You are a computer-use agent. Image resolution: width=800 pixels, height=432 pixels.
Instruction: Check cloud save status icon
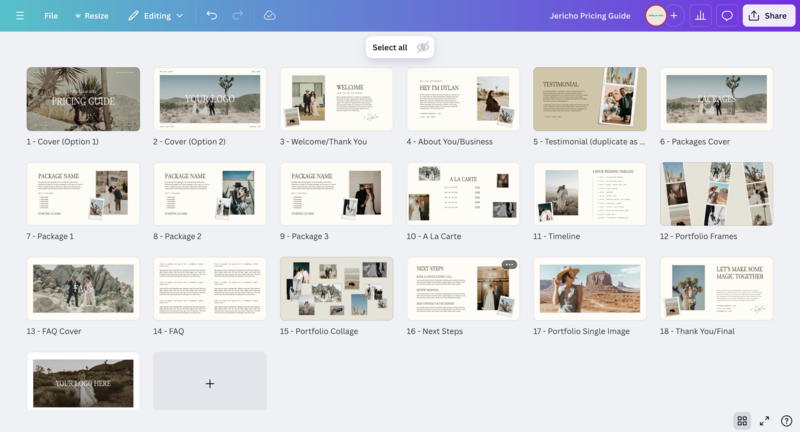coord(269,16)
